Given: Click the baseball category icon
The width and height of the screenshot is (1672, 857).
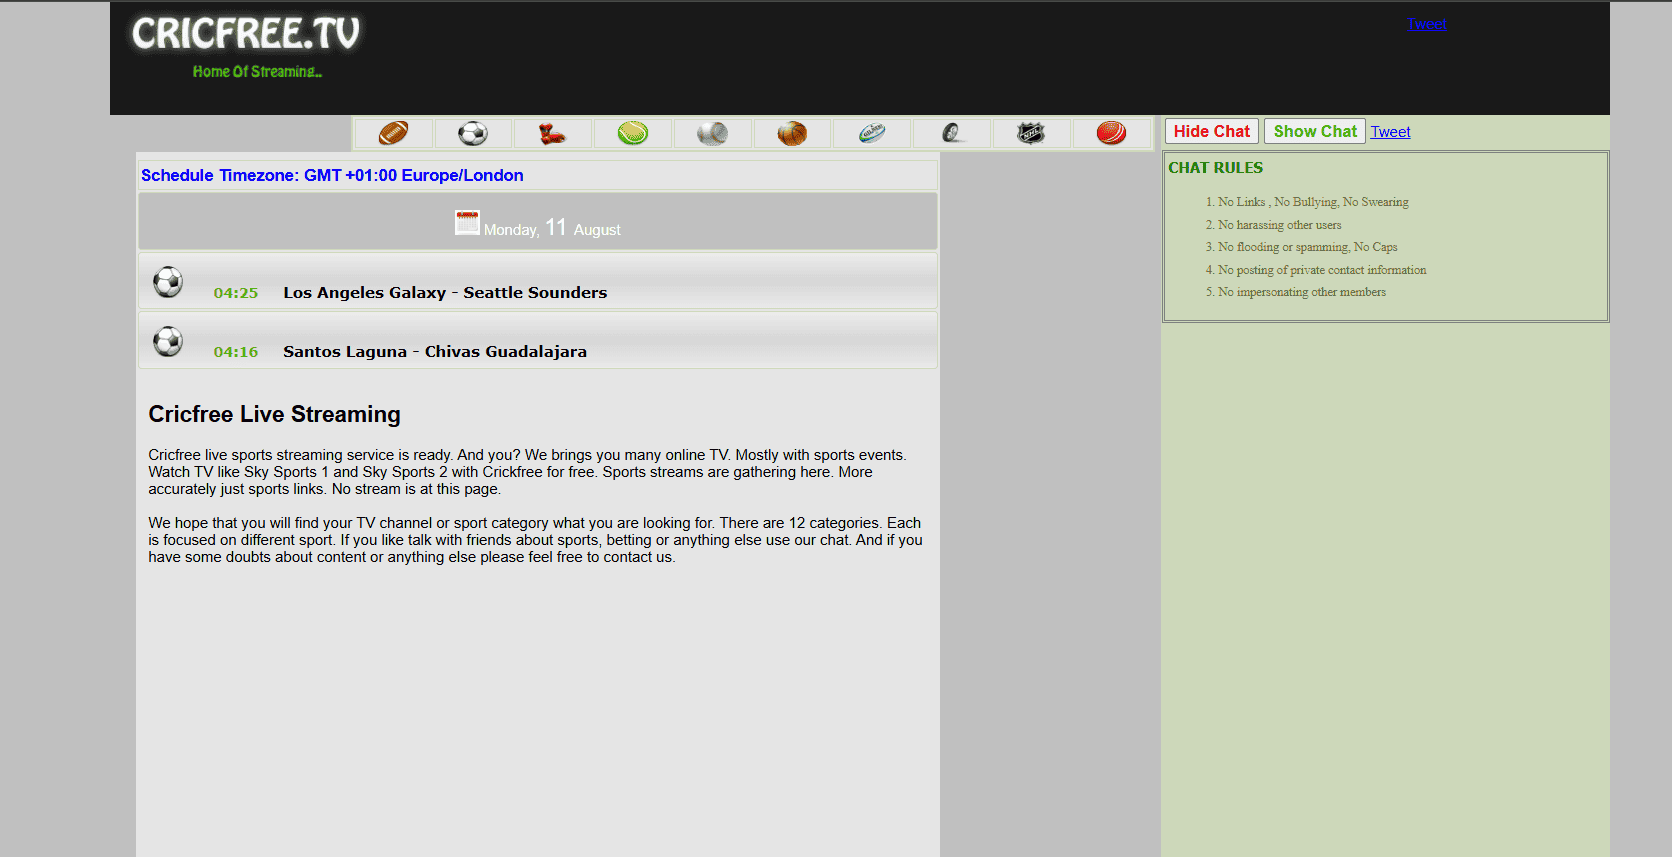Looking at the screenshot, I should coord(712,133).
